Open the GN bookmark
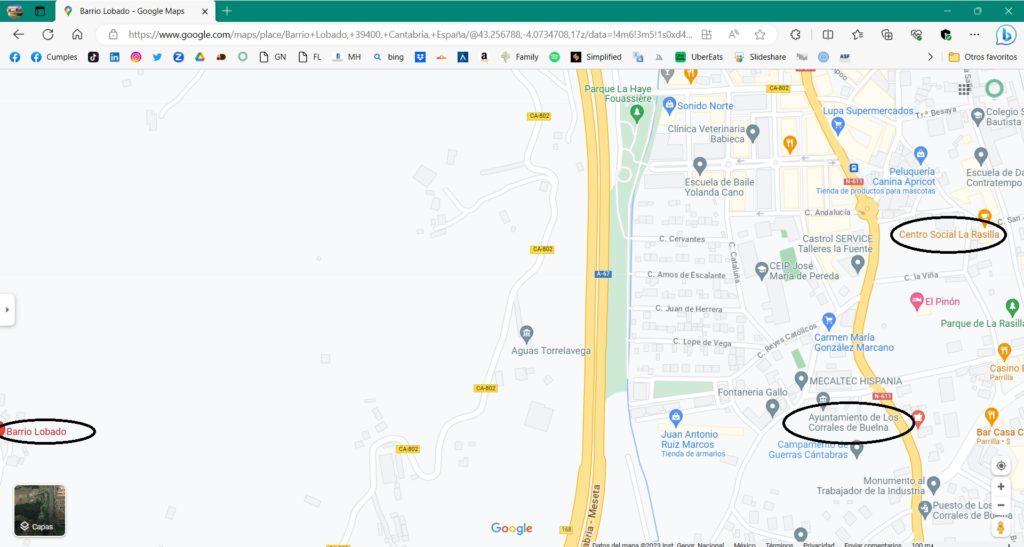This screenshot has width=1024, height=547. click(273, 57)
